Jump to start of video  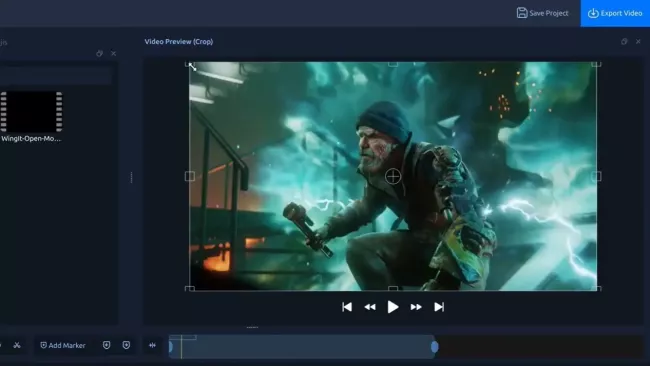[347, 307]
